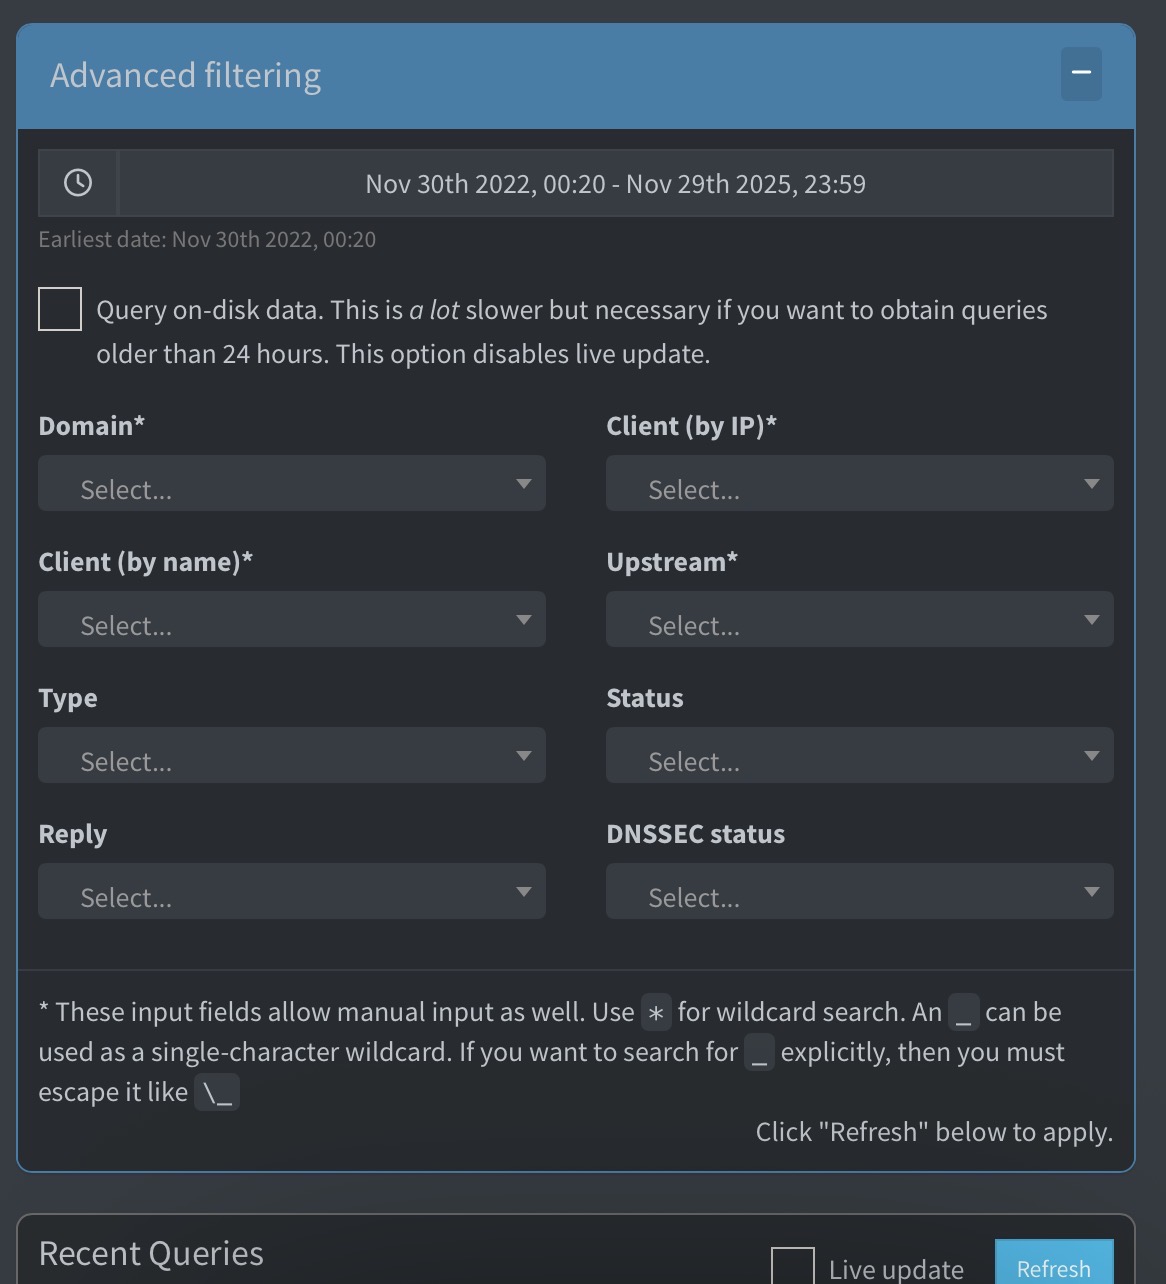Open the Domain dropdown arrow
Screen dimensions: 1166x1284
524,484
